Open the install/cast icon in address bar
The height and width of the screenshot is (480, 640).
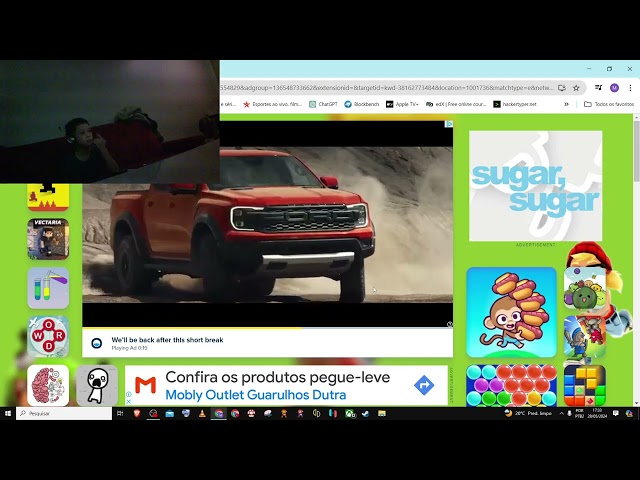(562, 88)
